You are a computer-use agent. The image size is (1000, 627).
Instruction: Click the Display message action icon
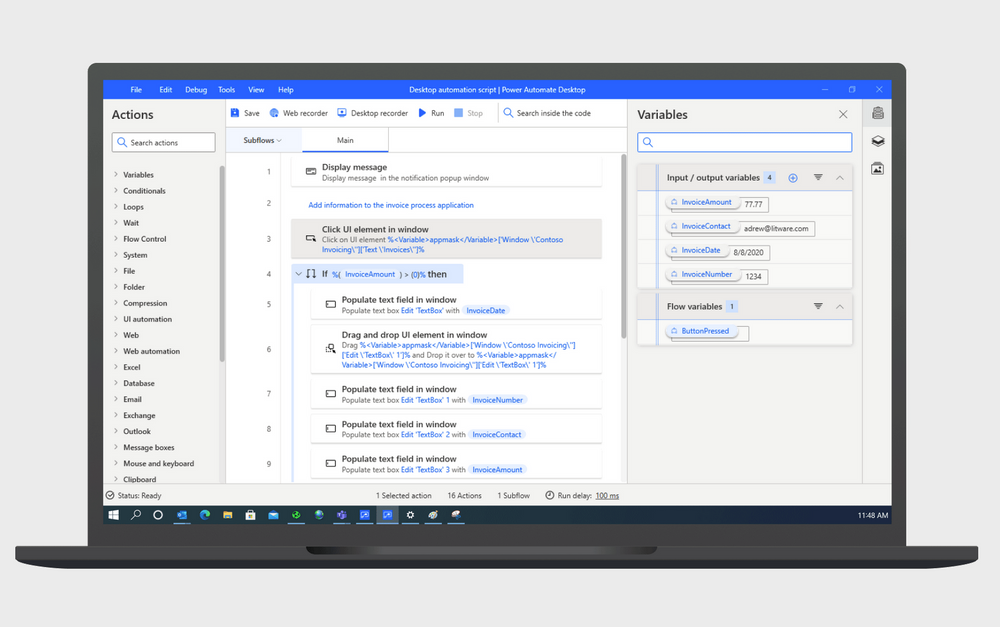311,172
